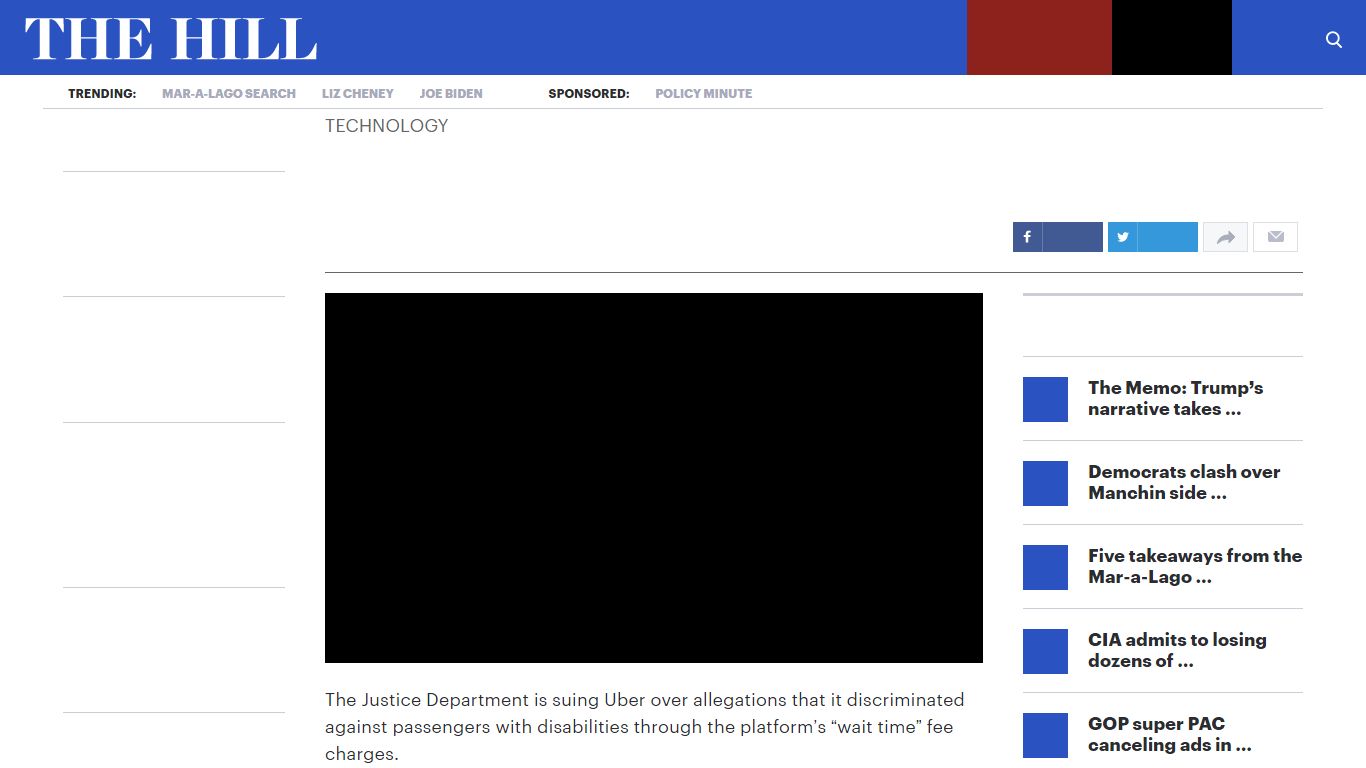The width and height of the screenshot is (1366, 768).
Task: Open the share arrow options
Action: 1225,237
